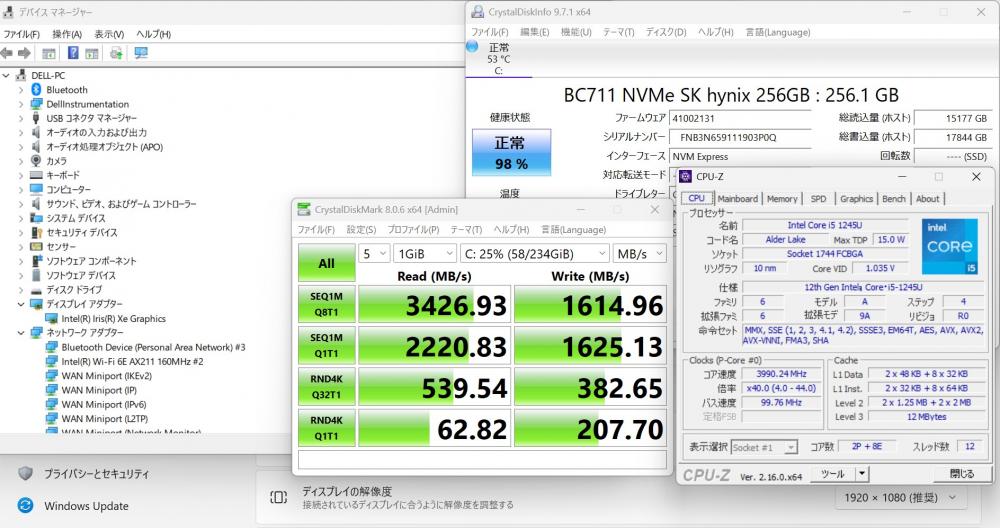Click the Intel Core i5 logo in CPU-Z
The image size is (1000, 528).
(x=949, y=246)
